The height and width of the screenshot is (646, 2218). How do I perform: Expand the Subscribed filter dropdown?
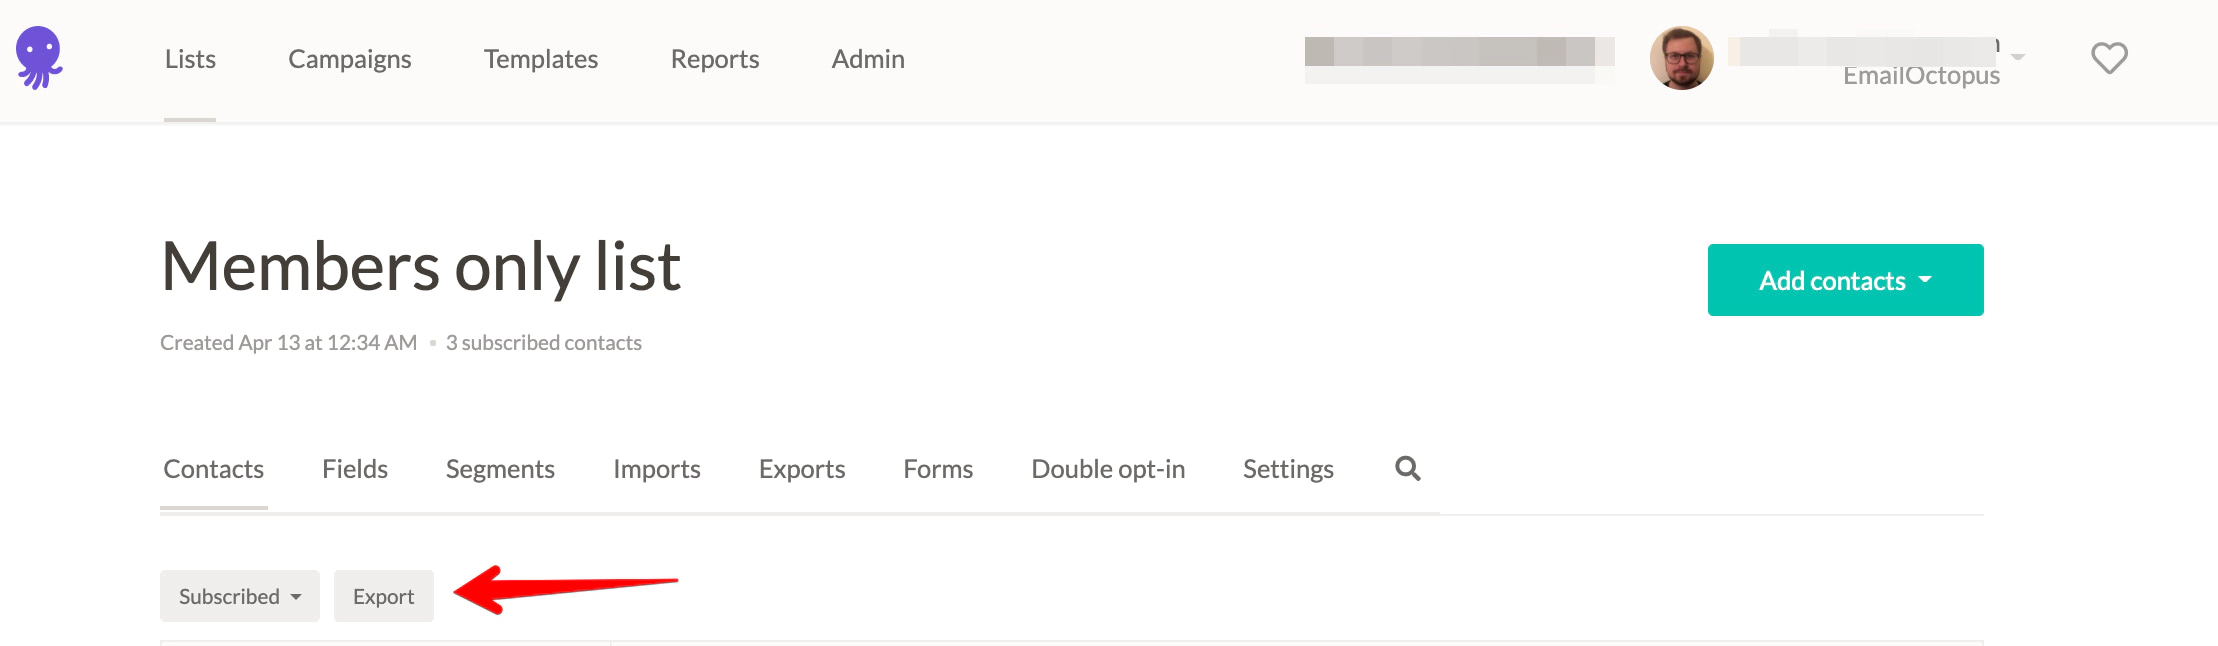pyautogui.click(x=240, y=596)
